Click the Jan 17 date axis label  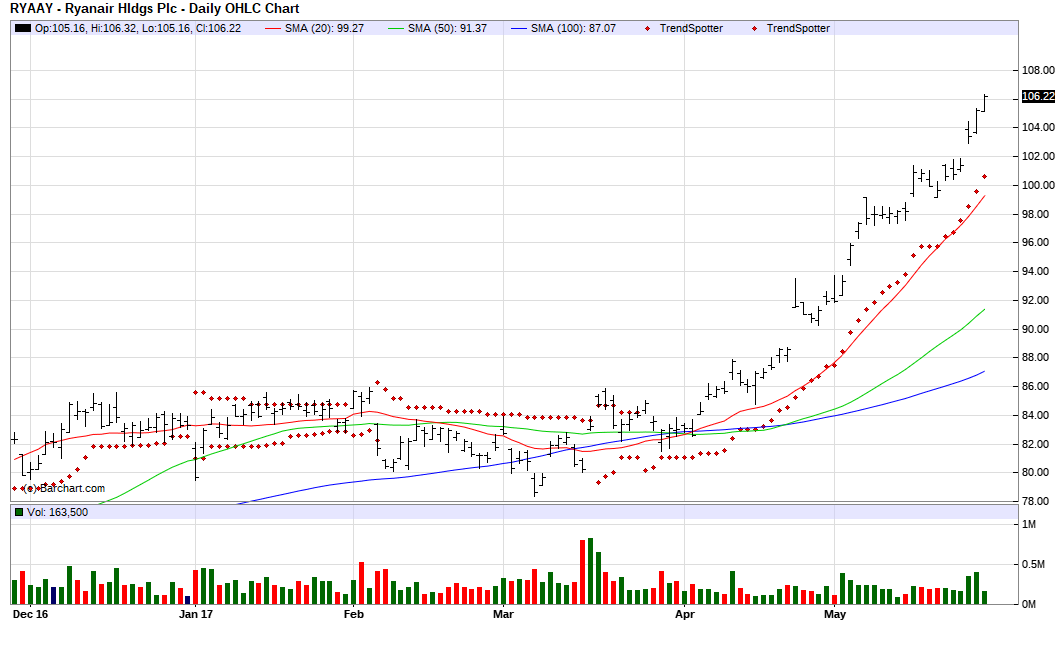click(196, 615)
